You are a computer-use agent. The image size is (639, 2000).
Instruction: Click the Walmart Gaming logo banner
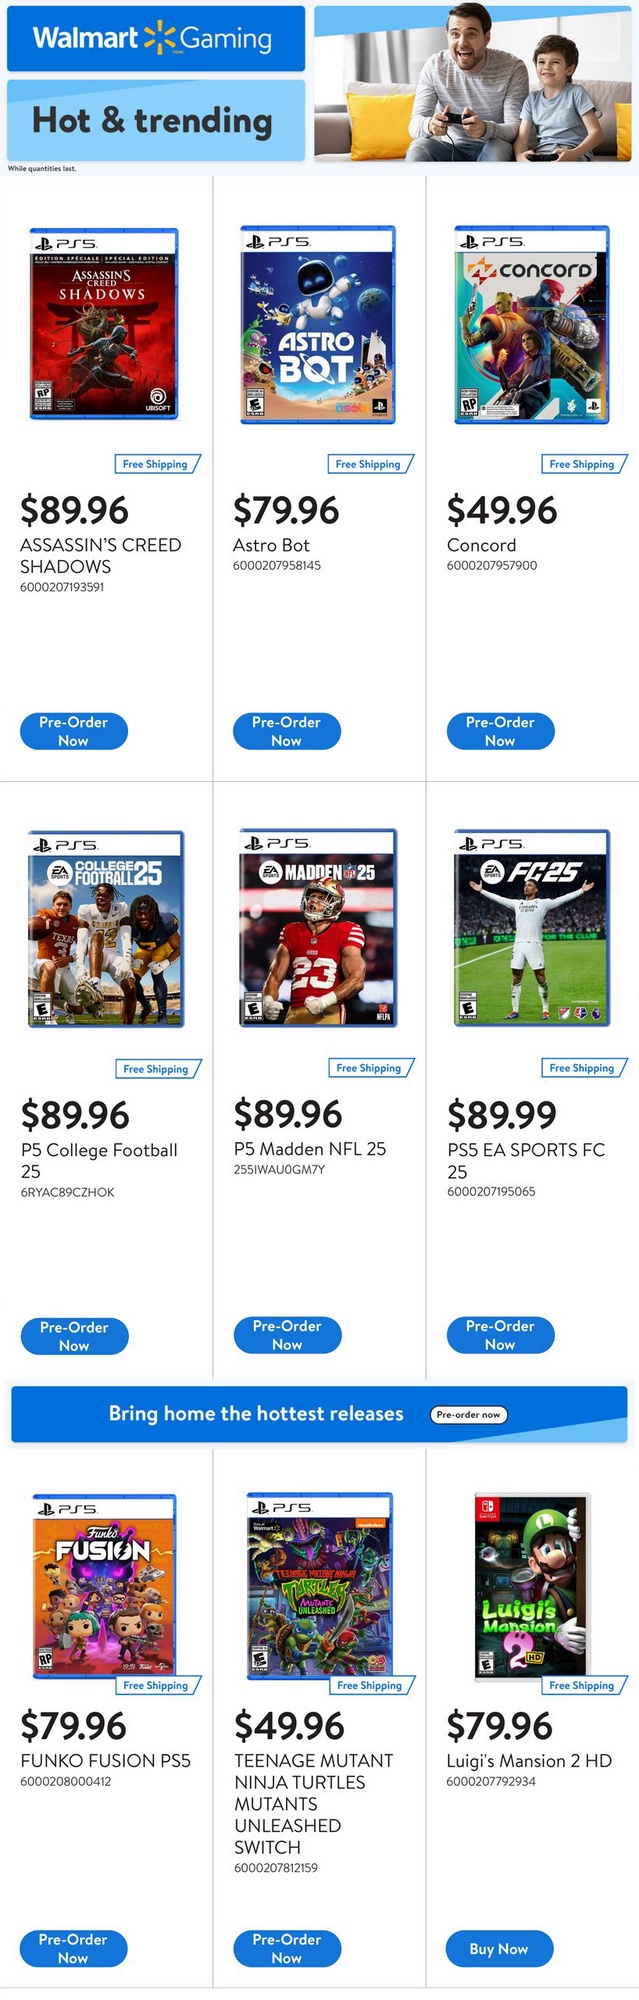tap(155, 39)
